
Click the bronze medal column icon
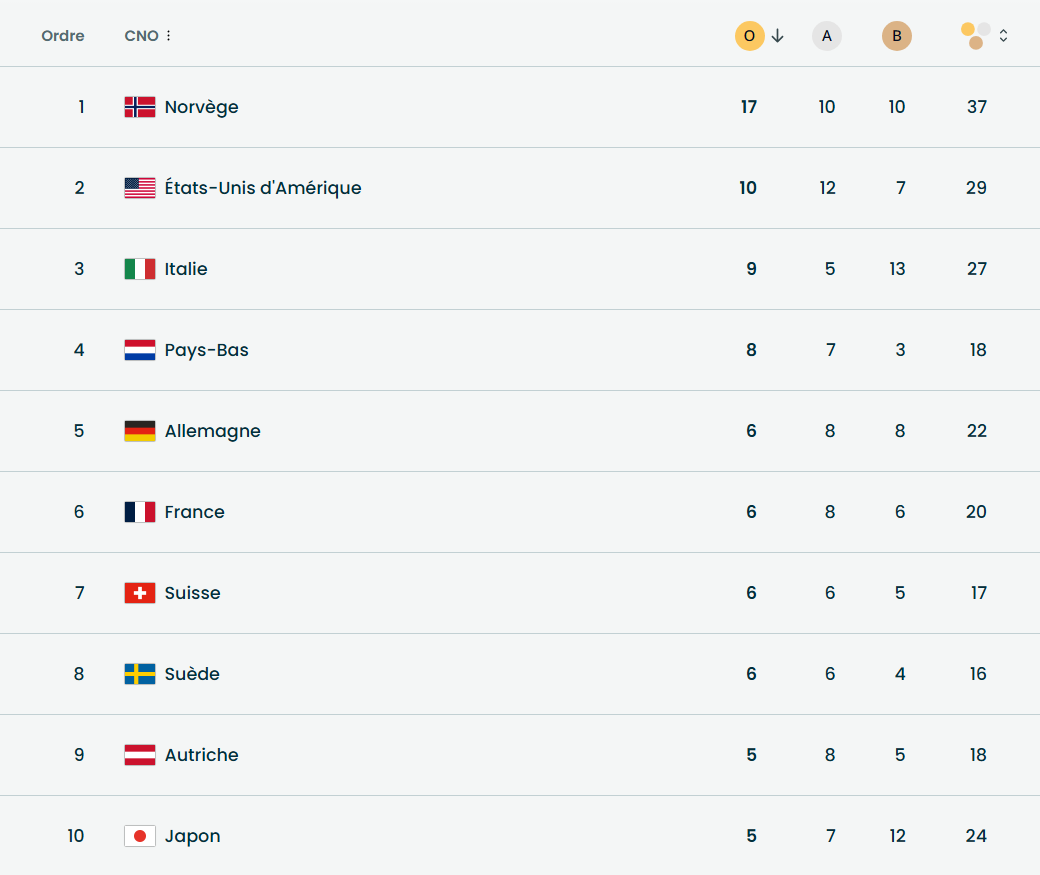pos(897,36)
